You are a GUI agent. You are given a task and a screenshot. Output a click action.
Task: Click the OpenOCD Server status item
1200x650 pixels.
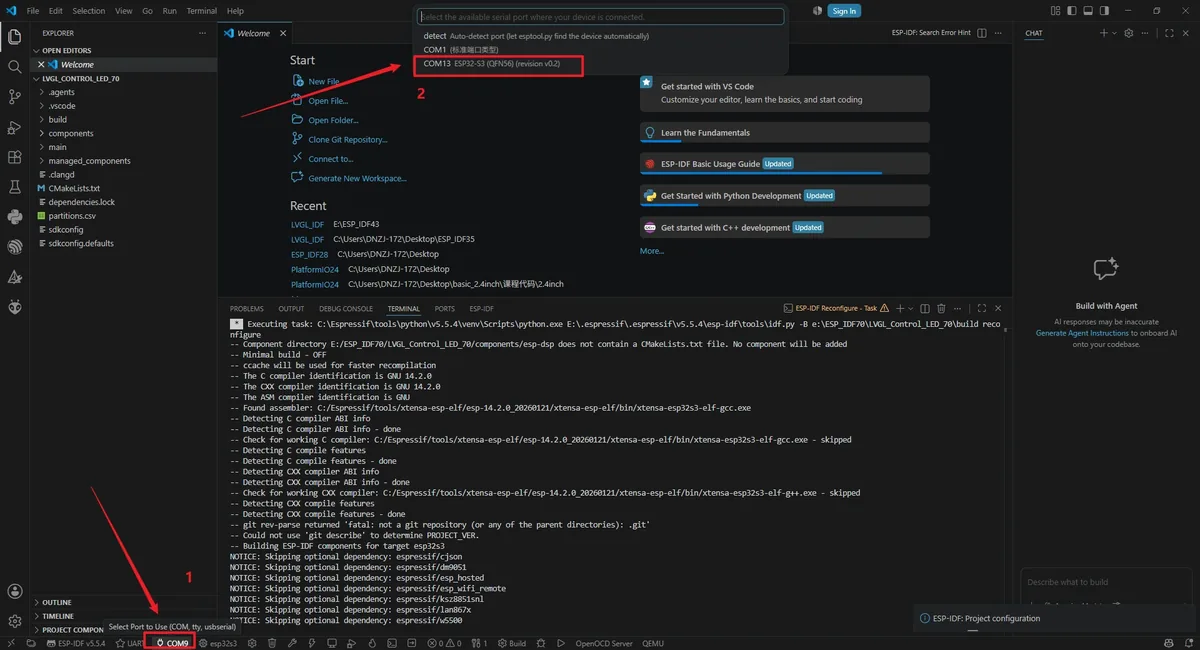[604, 643]
